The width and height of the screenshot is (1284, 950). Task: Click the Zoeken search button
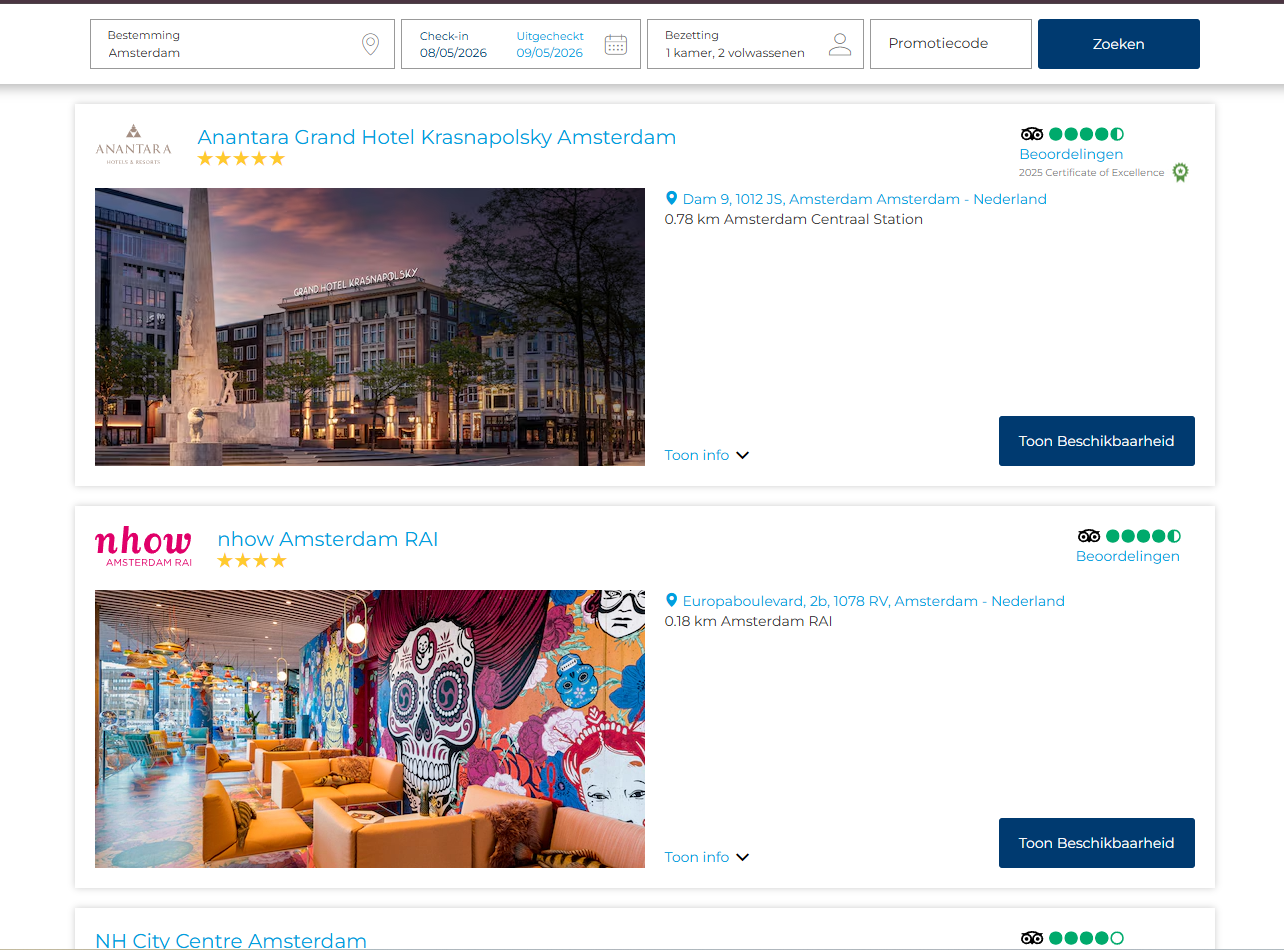click(x=1119, y=44)
